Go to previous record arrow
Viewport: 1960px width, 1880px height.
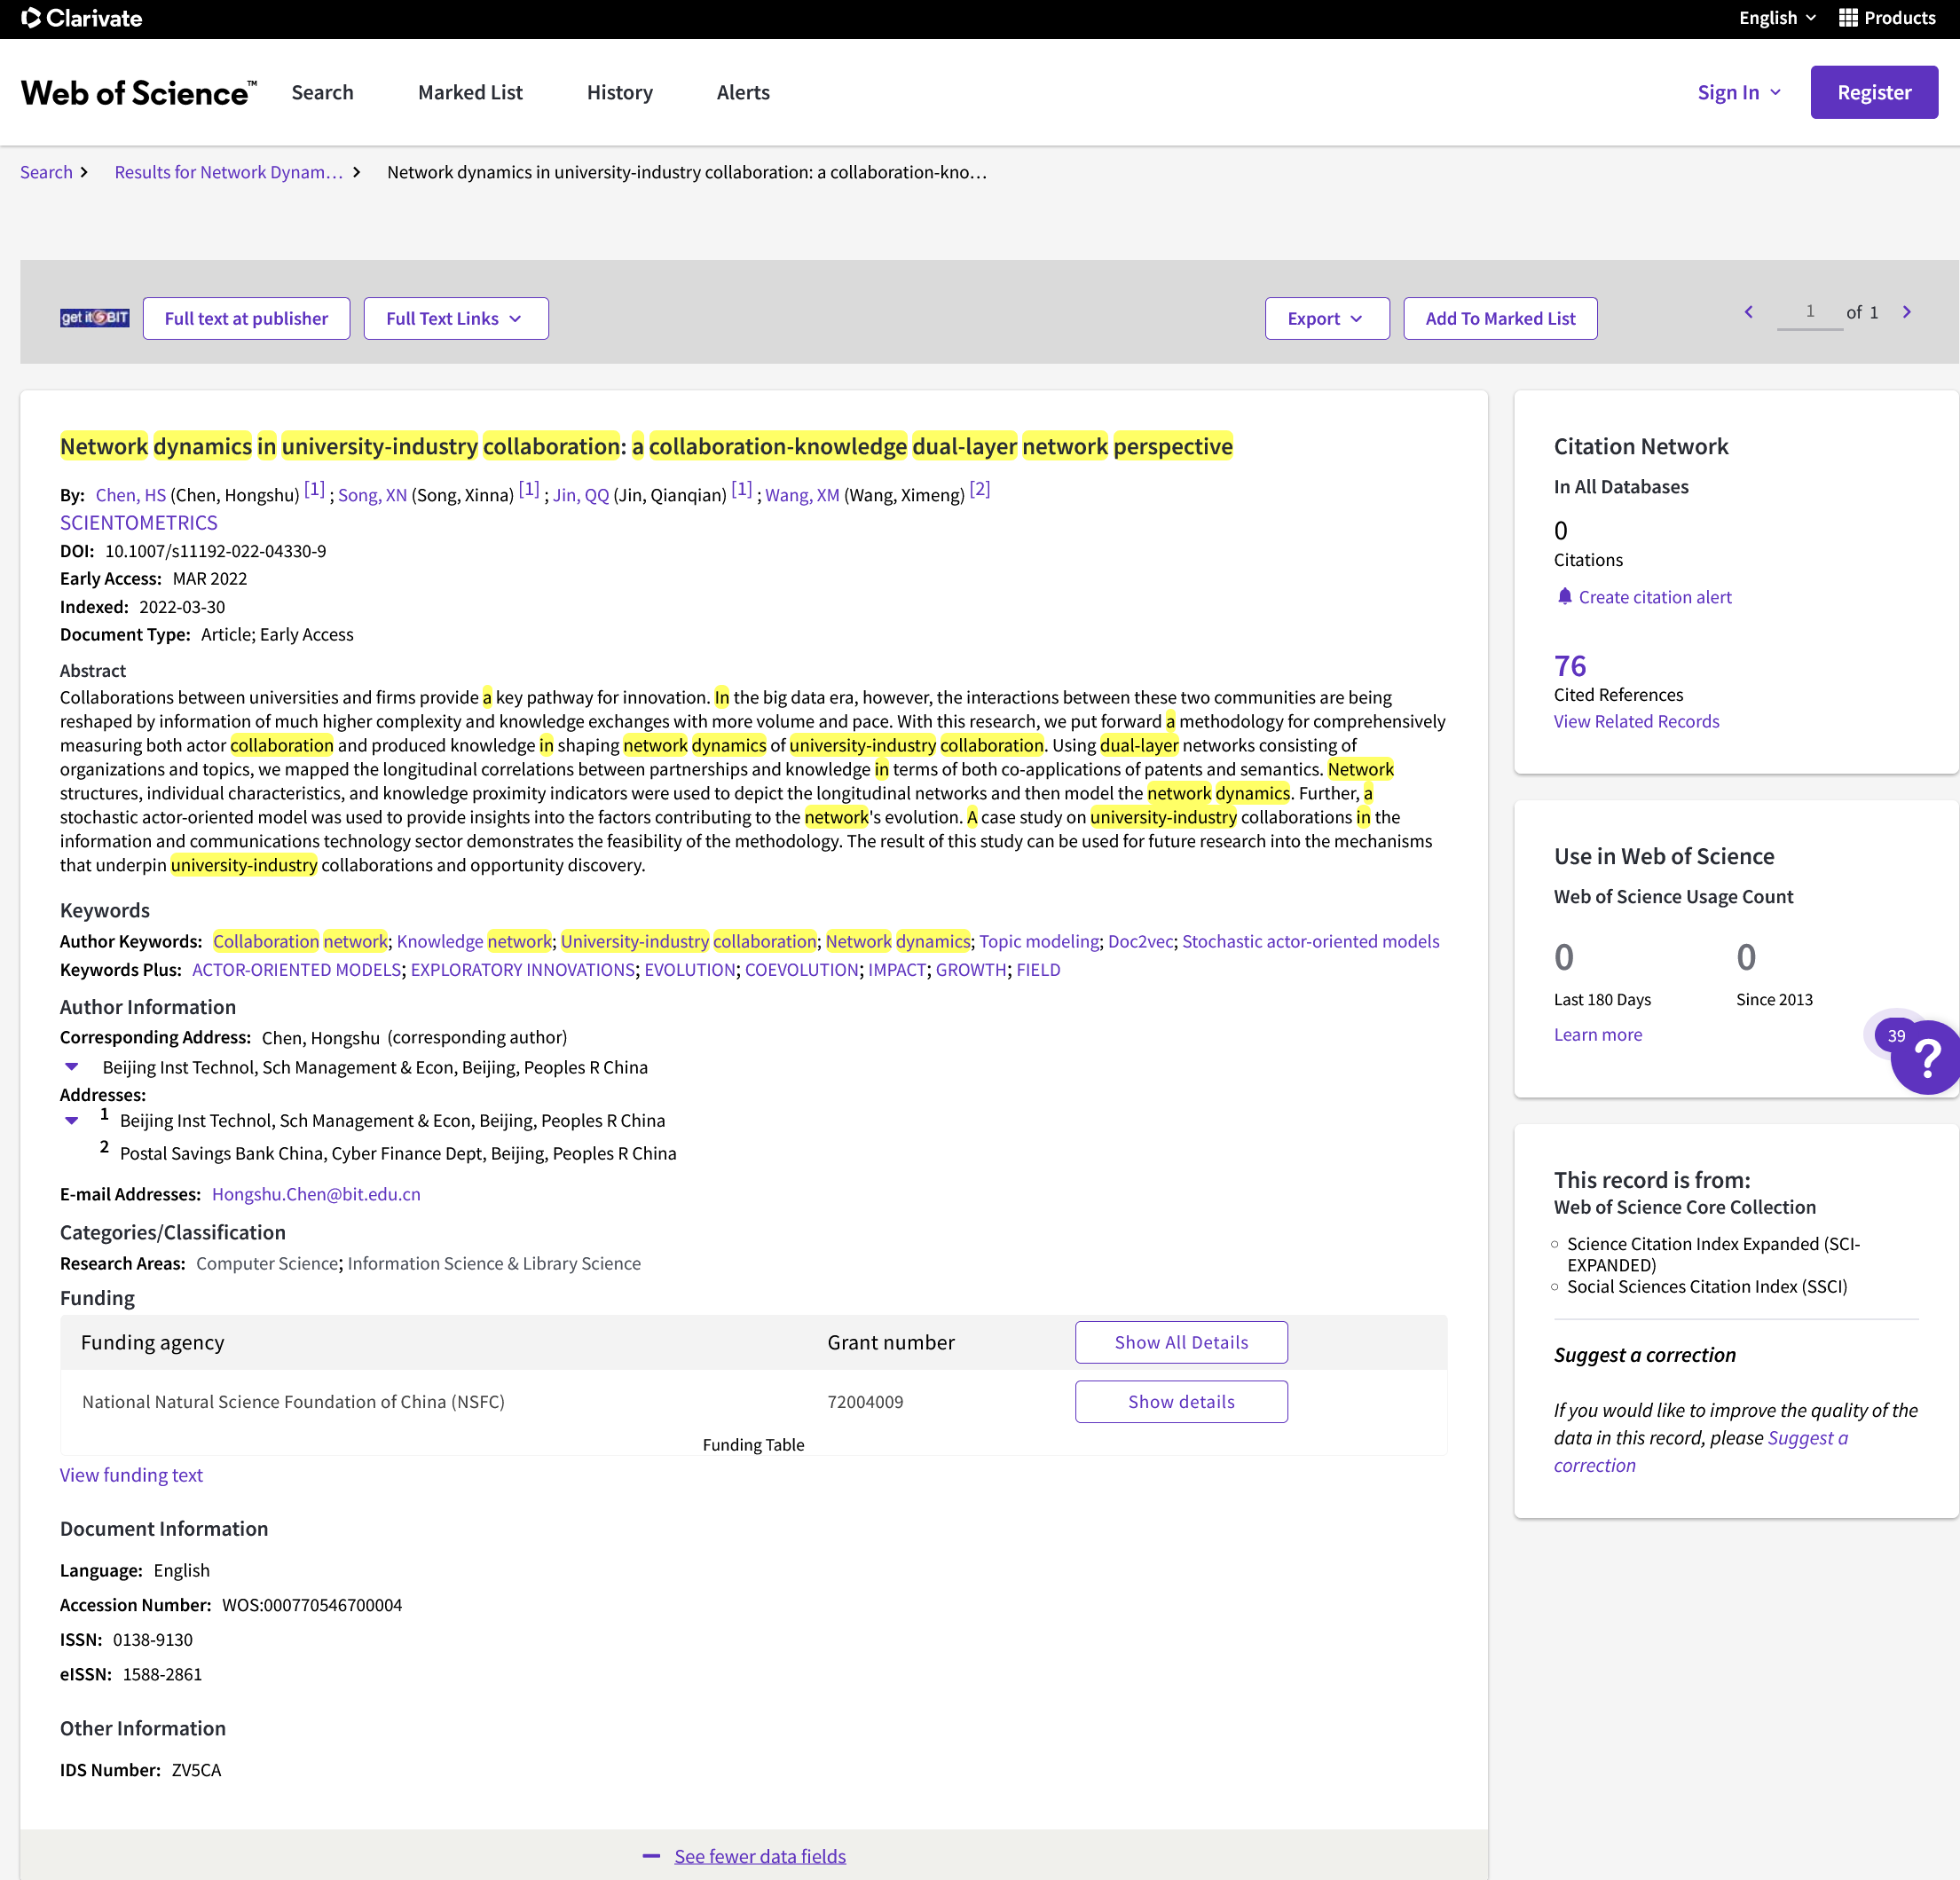point(1749,312)
